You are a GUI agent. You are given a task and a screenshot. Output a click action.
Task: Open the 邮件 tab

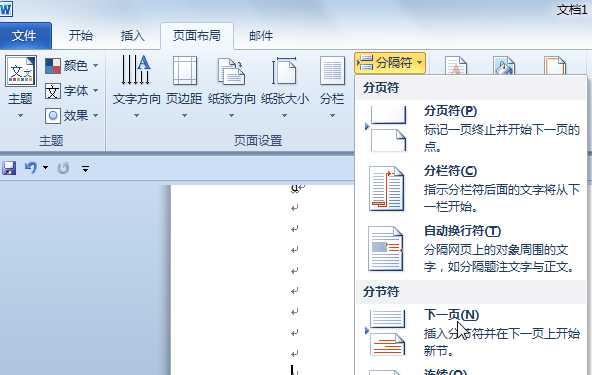pyautogui.click(x=261, y=35)
